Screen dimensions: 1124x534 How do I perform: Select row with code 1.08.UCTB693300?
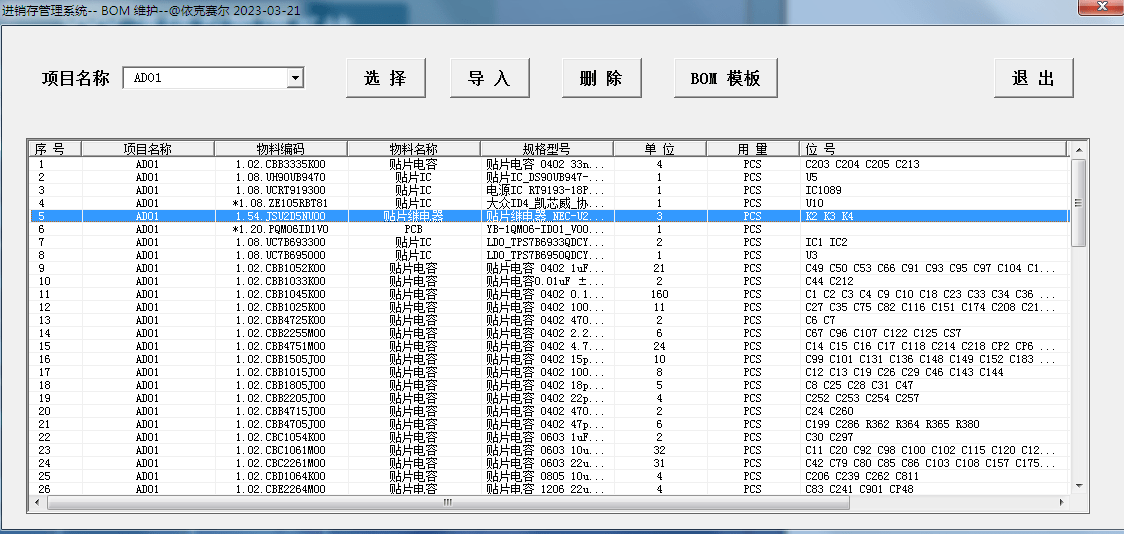(x=549, y=242)
